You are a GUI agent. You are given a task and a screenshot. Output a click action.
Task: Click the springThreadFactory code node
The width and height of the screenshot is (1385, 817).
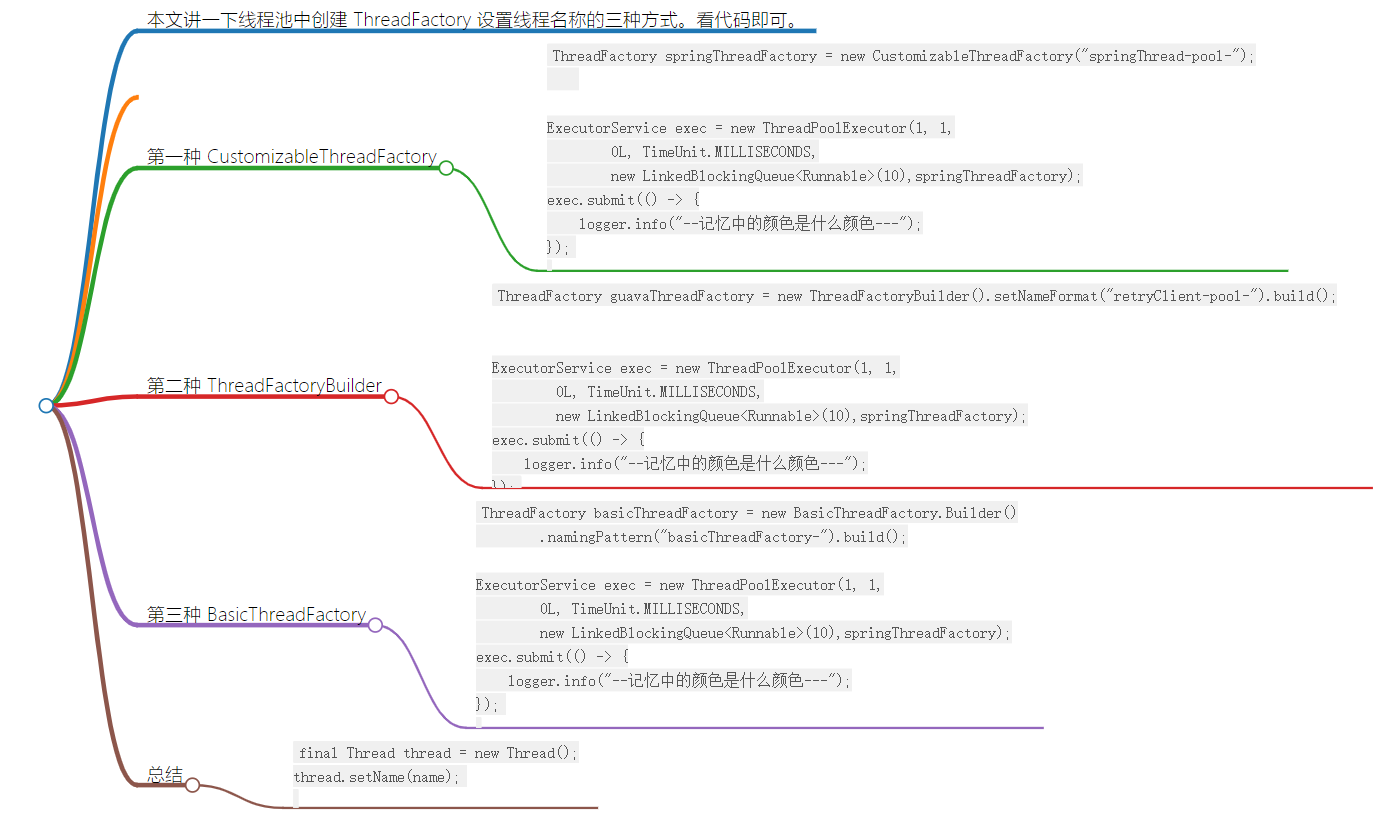click(898, 56)
